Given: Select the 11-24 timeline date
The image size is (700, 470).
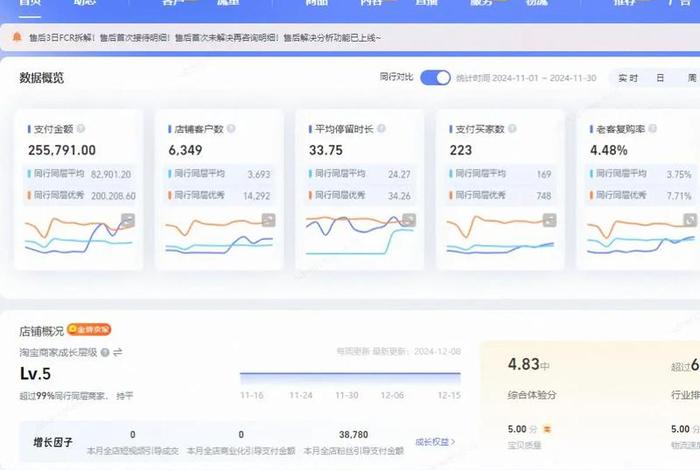Looking at the screenshot, I should click(x=301, y=395).
